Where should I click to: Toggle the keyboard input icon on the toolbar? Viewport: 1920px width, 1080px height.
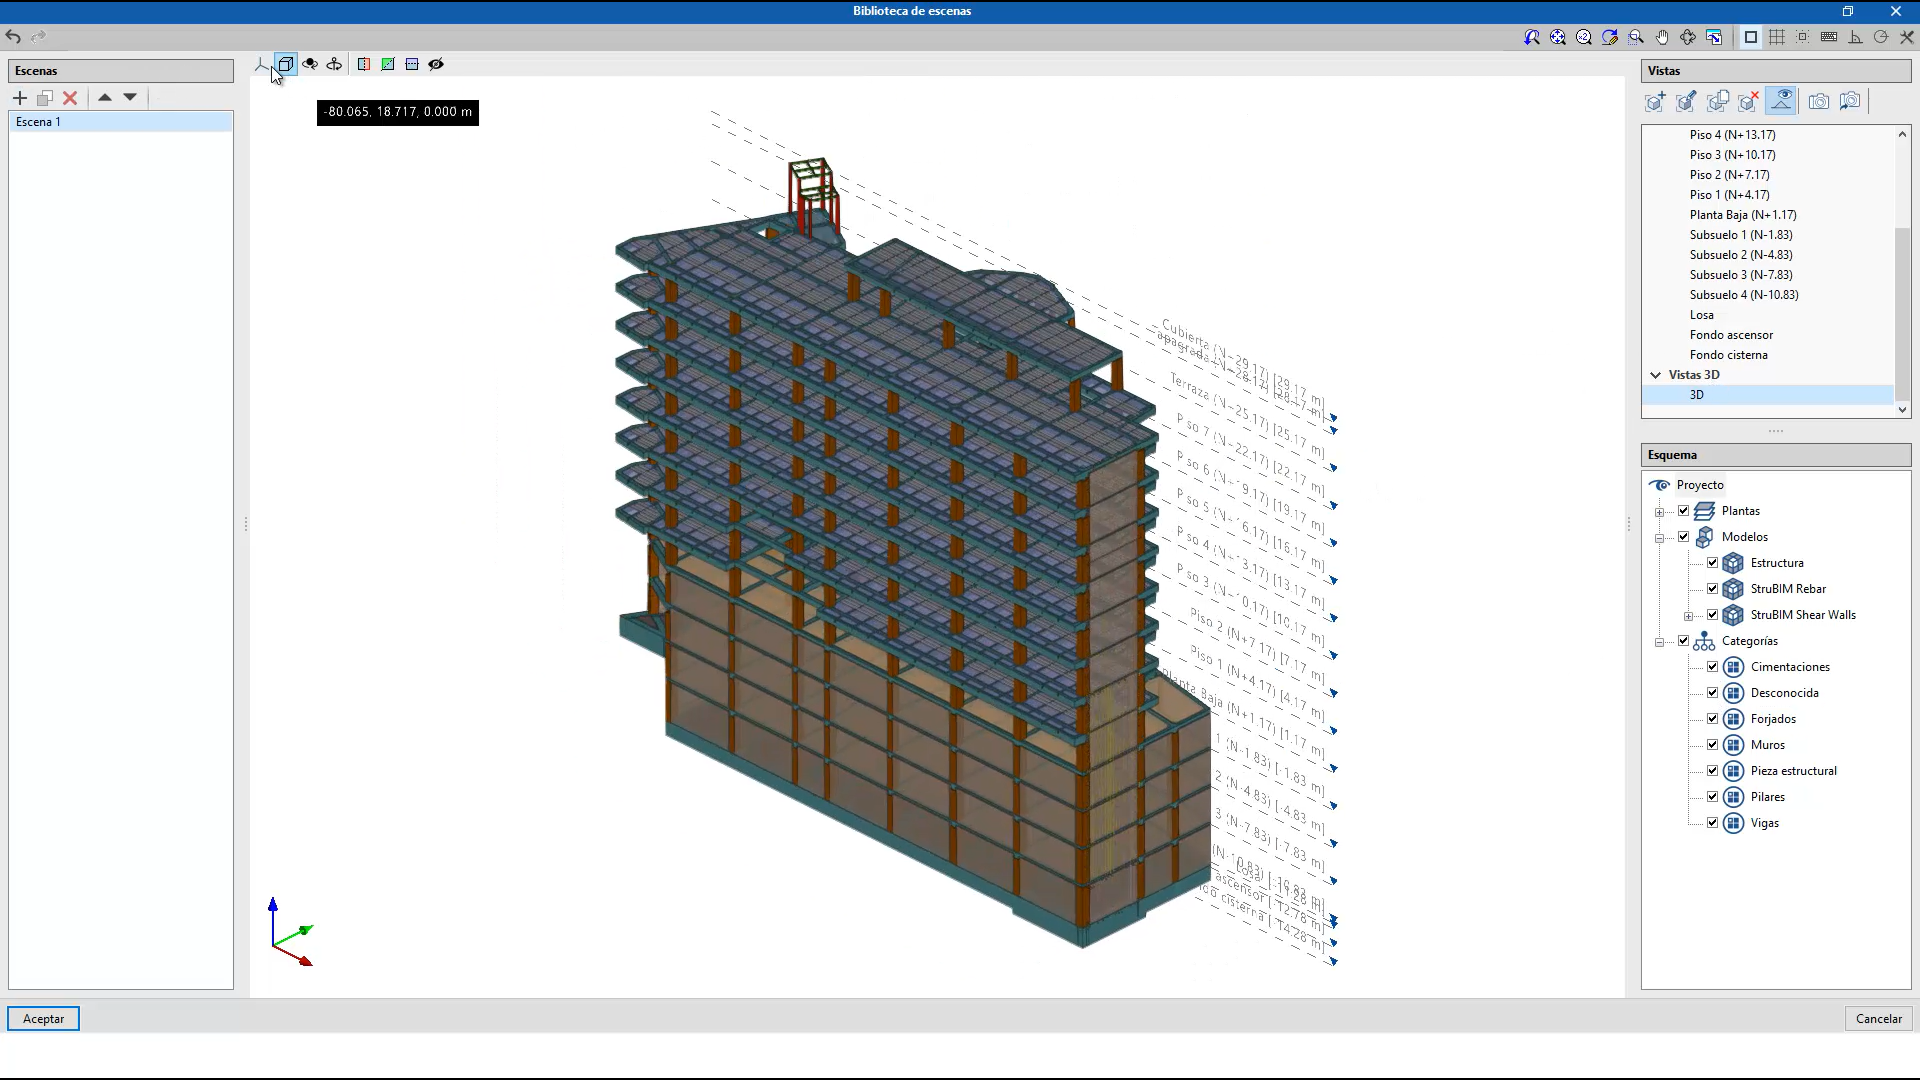(x=1829, y=36)
